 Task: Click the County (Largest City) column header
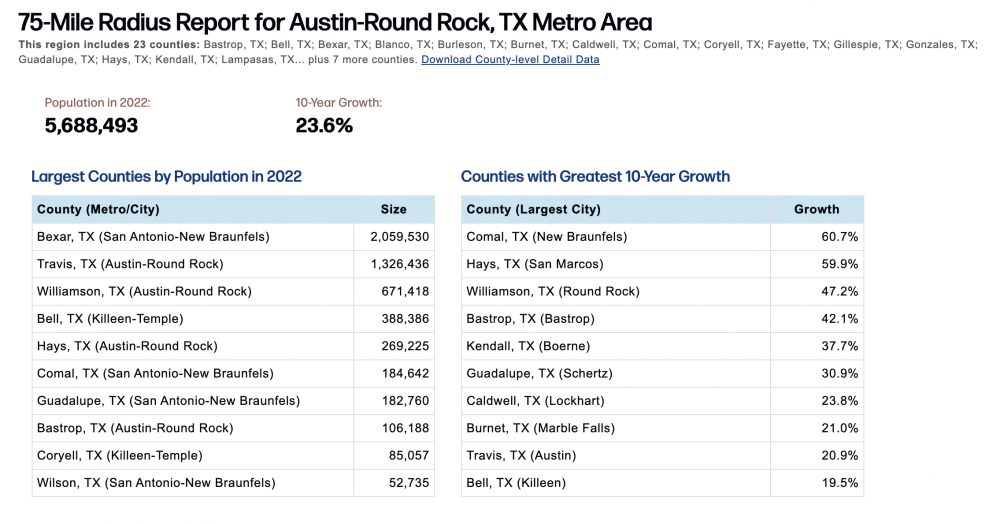533,209
